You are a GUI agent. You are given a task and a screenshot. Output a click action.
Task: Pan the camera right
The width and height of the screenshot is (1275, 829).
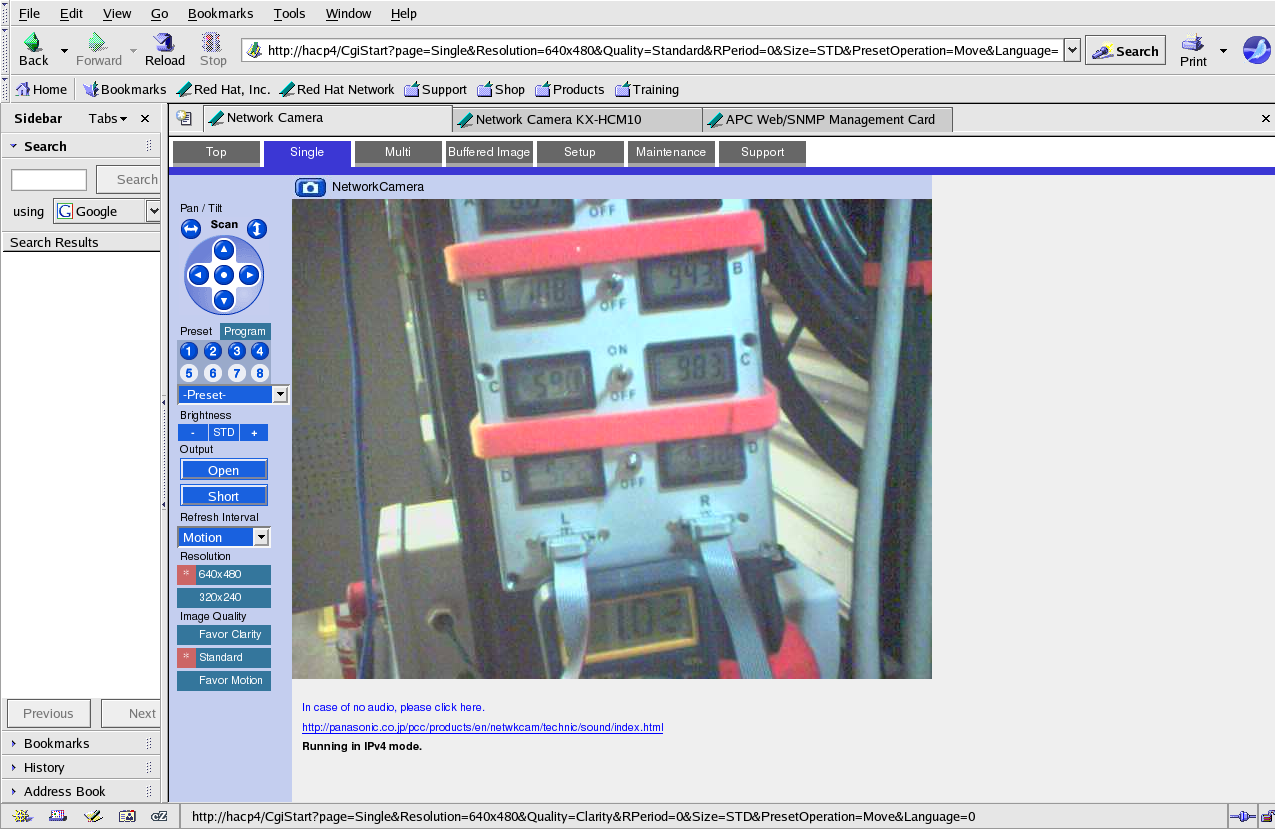250,275
